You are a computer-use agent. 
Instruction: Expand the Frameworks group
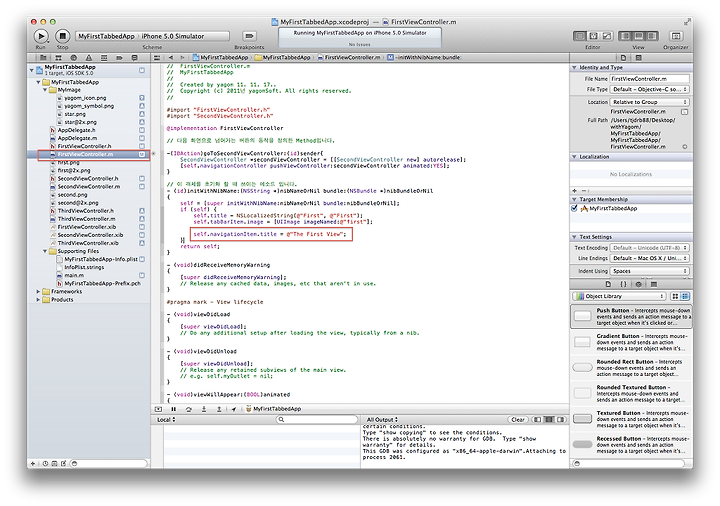38,292
